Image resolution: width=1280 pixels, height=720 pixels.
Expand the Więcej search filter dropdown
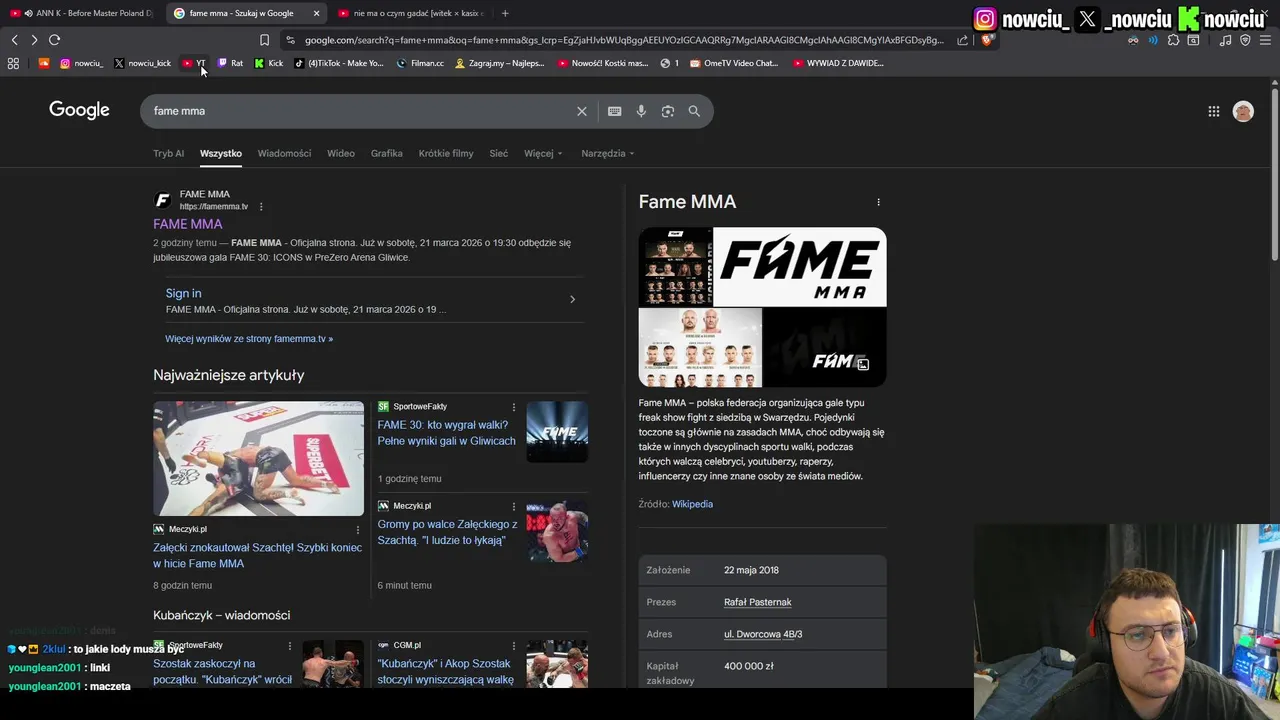point(543,153)
